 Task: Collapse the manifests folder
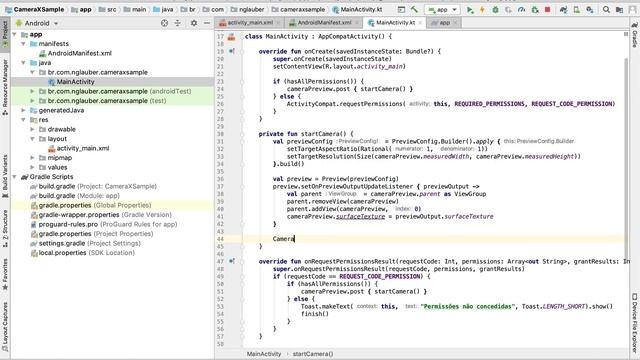(x=23, y=44)
